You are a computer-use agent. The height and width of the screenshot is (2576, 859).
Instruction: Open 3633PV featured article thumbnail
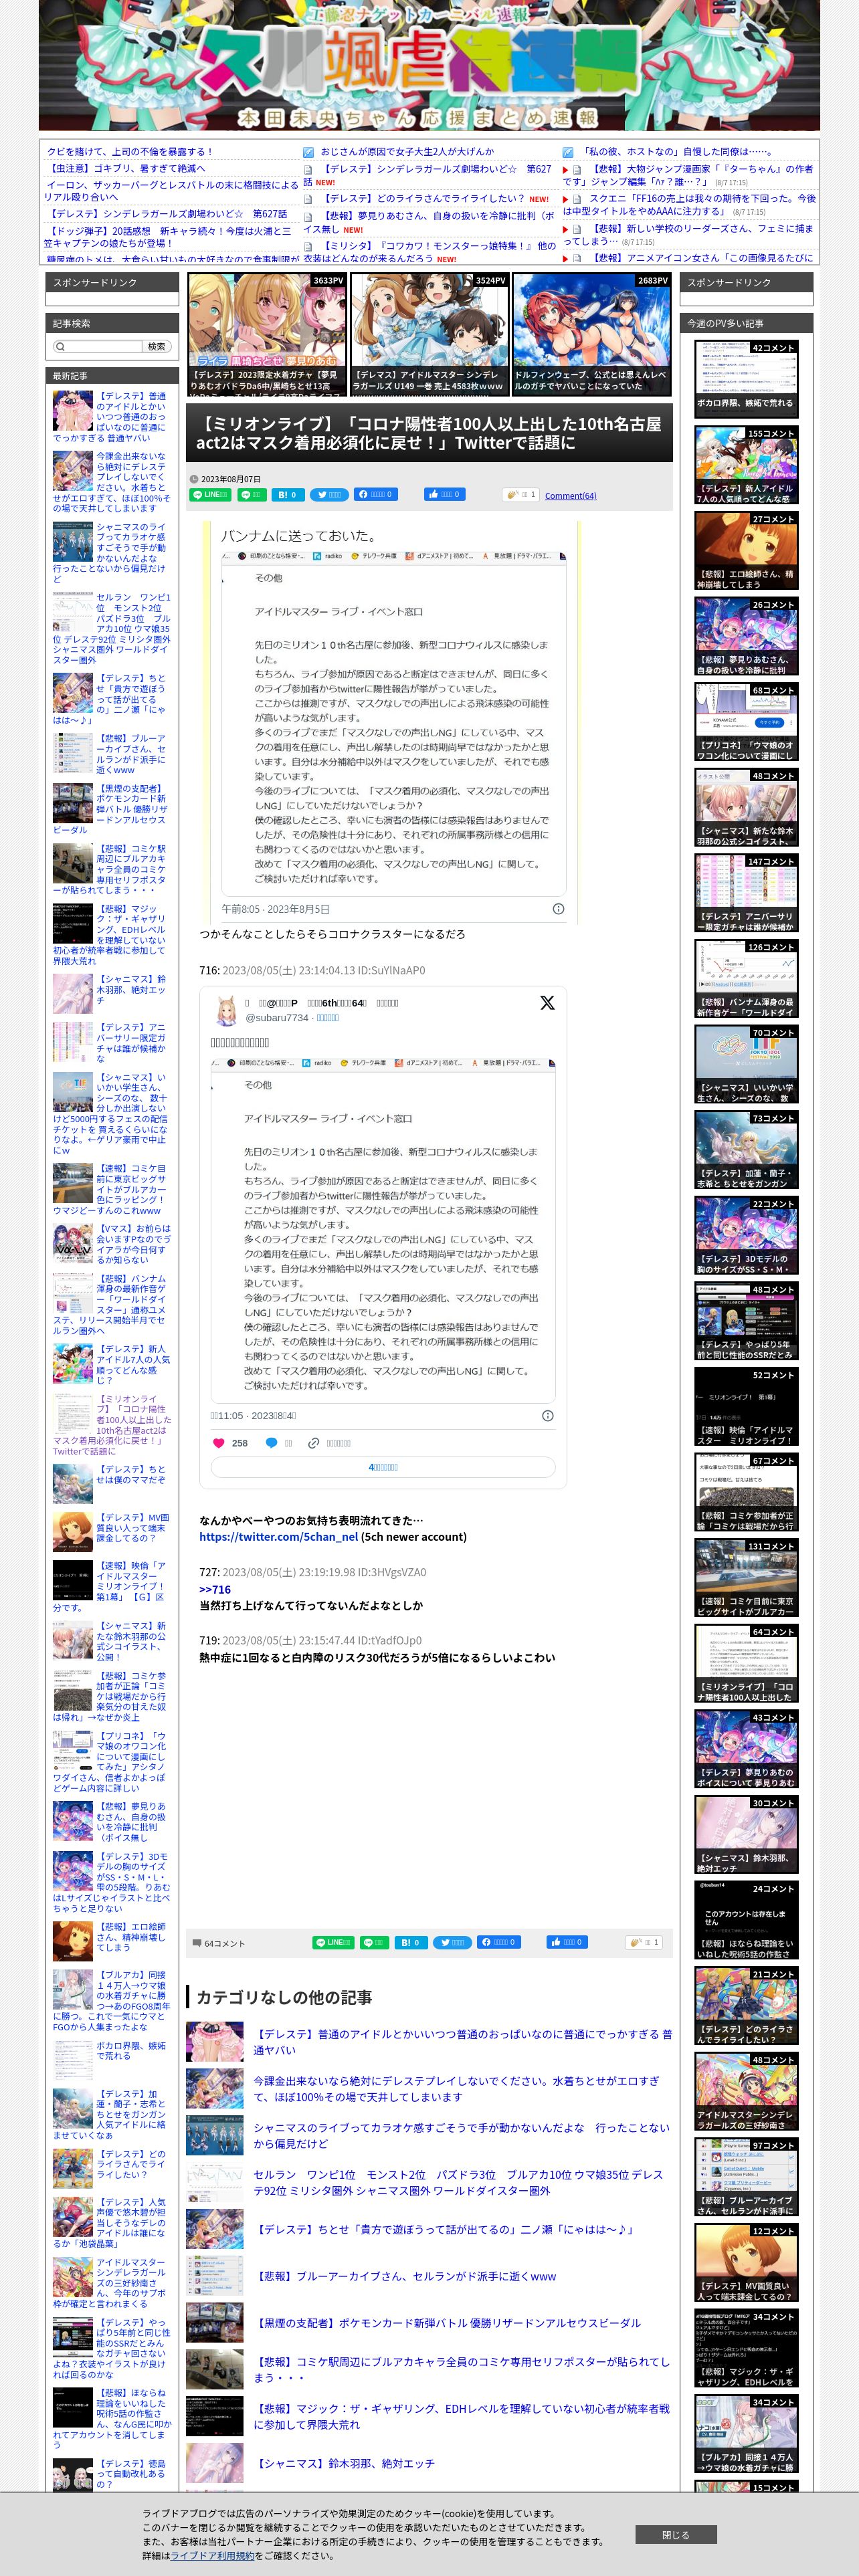(268, 334)
